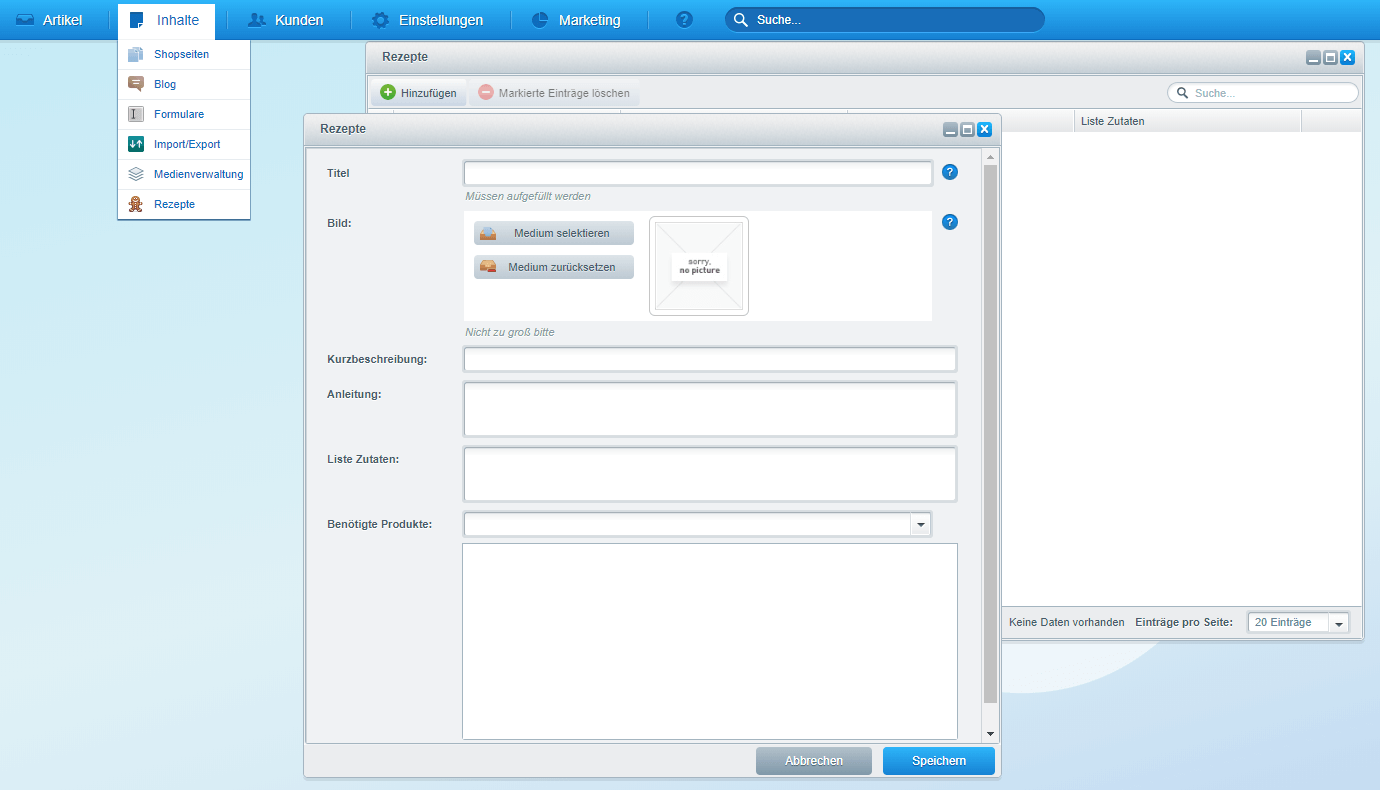Open the Marketing menu
Image resolution: width=1380 pixels, height=790 pixels.
point(576,20)
